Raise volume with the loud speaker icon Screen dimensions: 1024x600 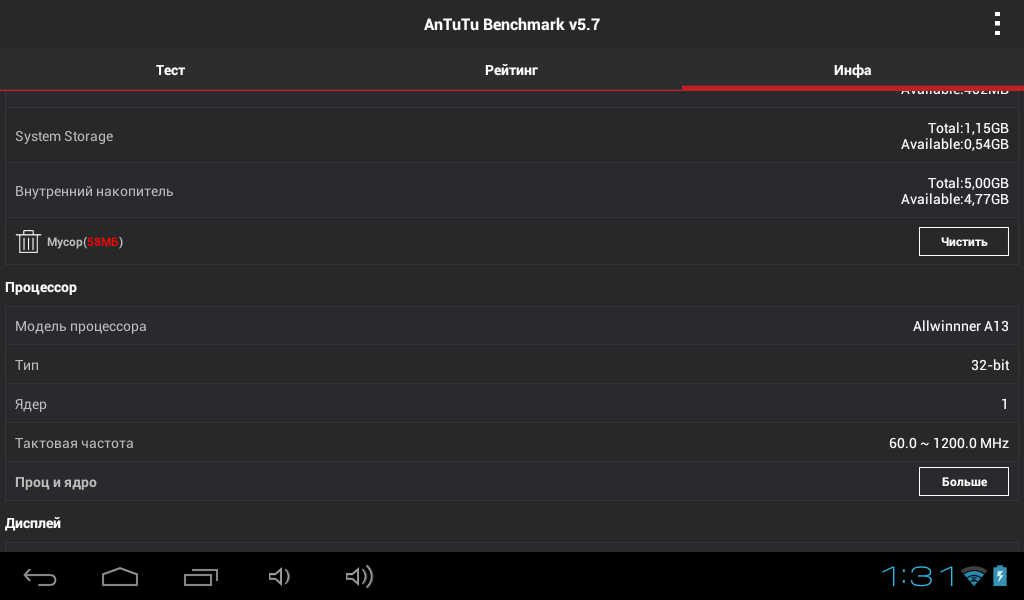coord(359,576)
